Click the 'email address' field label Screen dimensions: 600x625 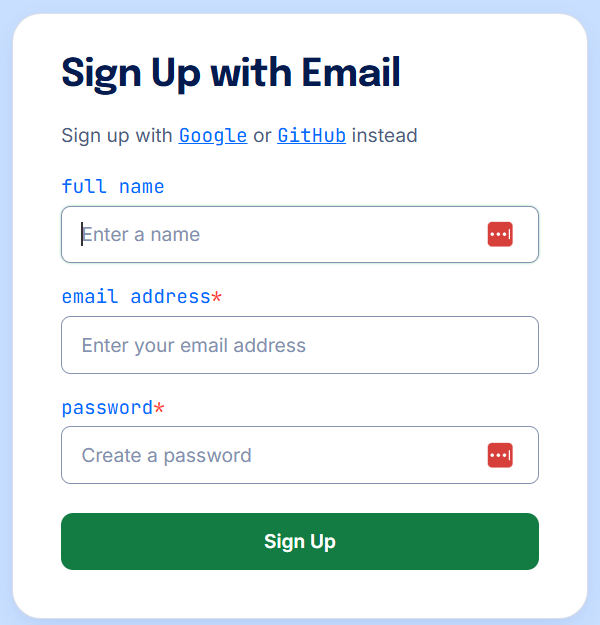pos(135,297)
